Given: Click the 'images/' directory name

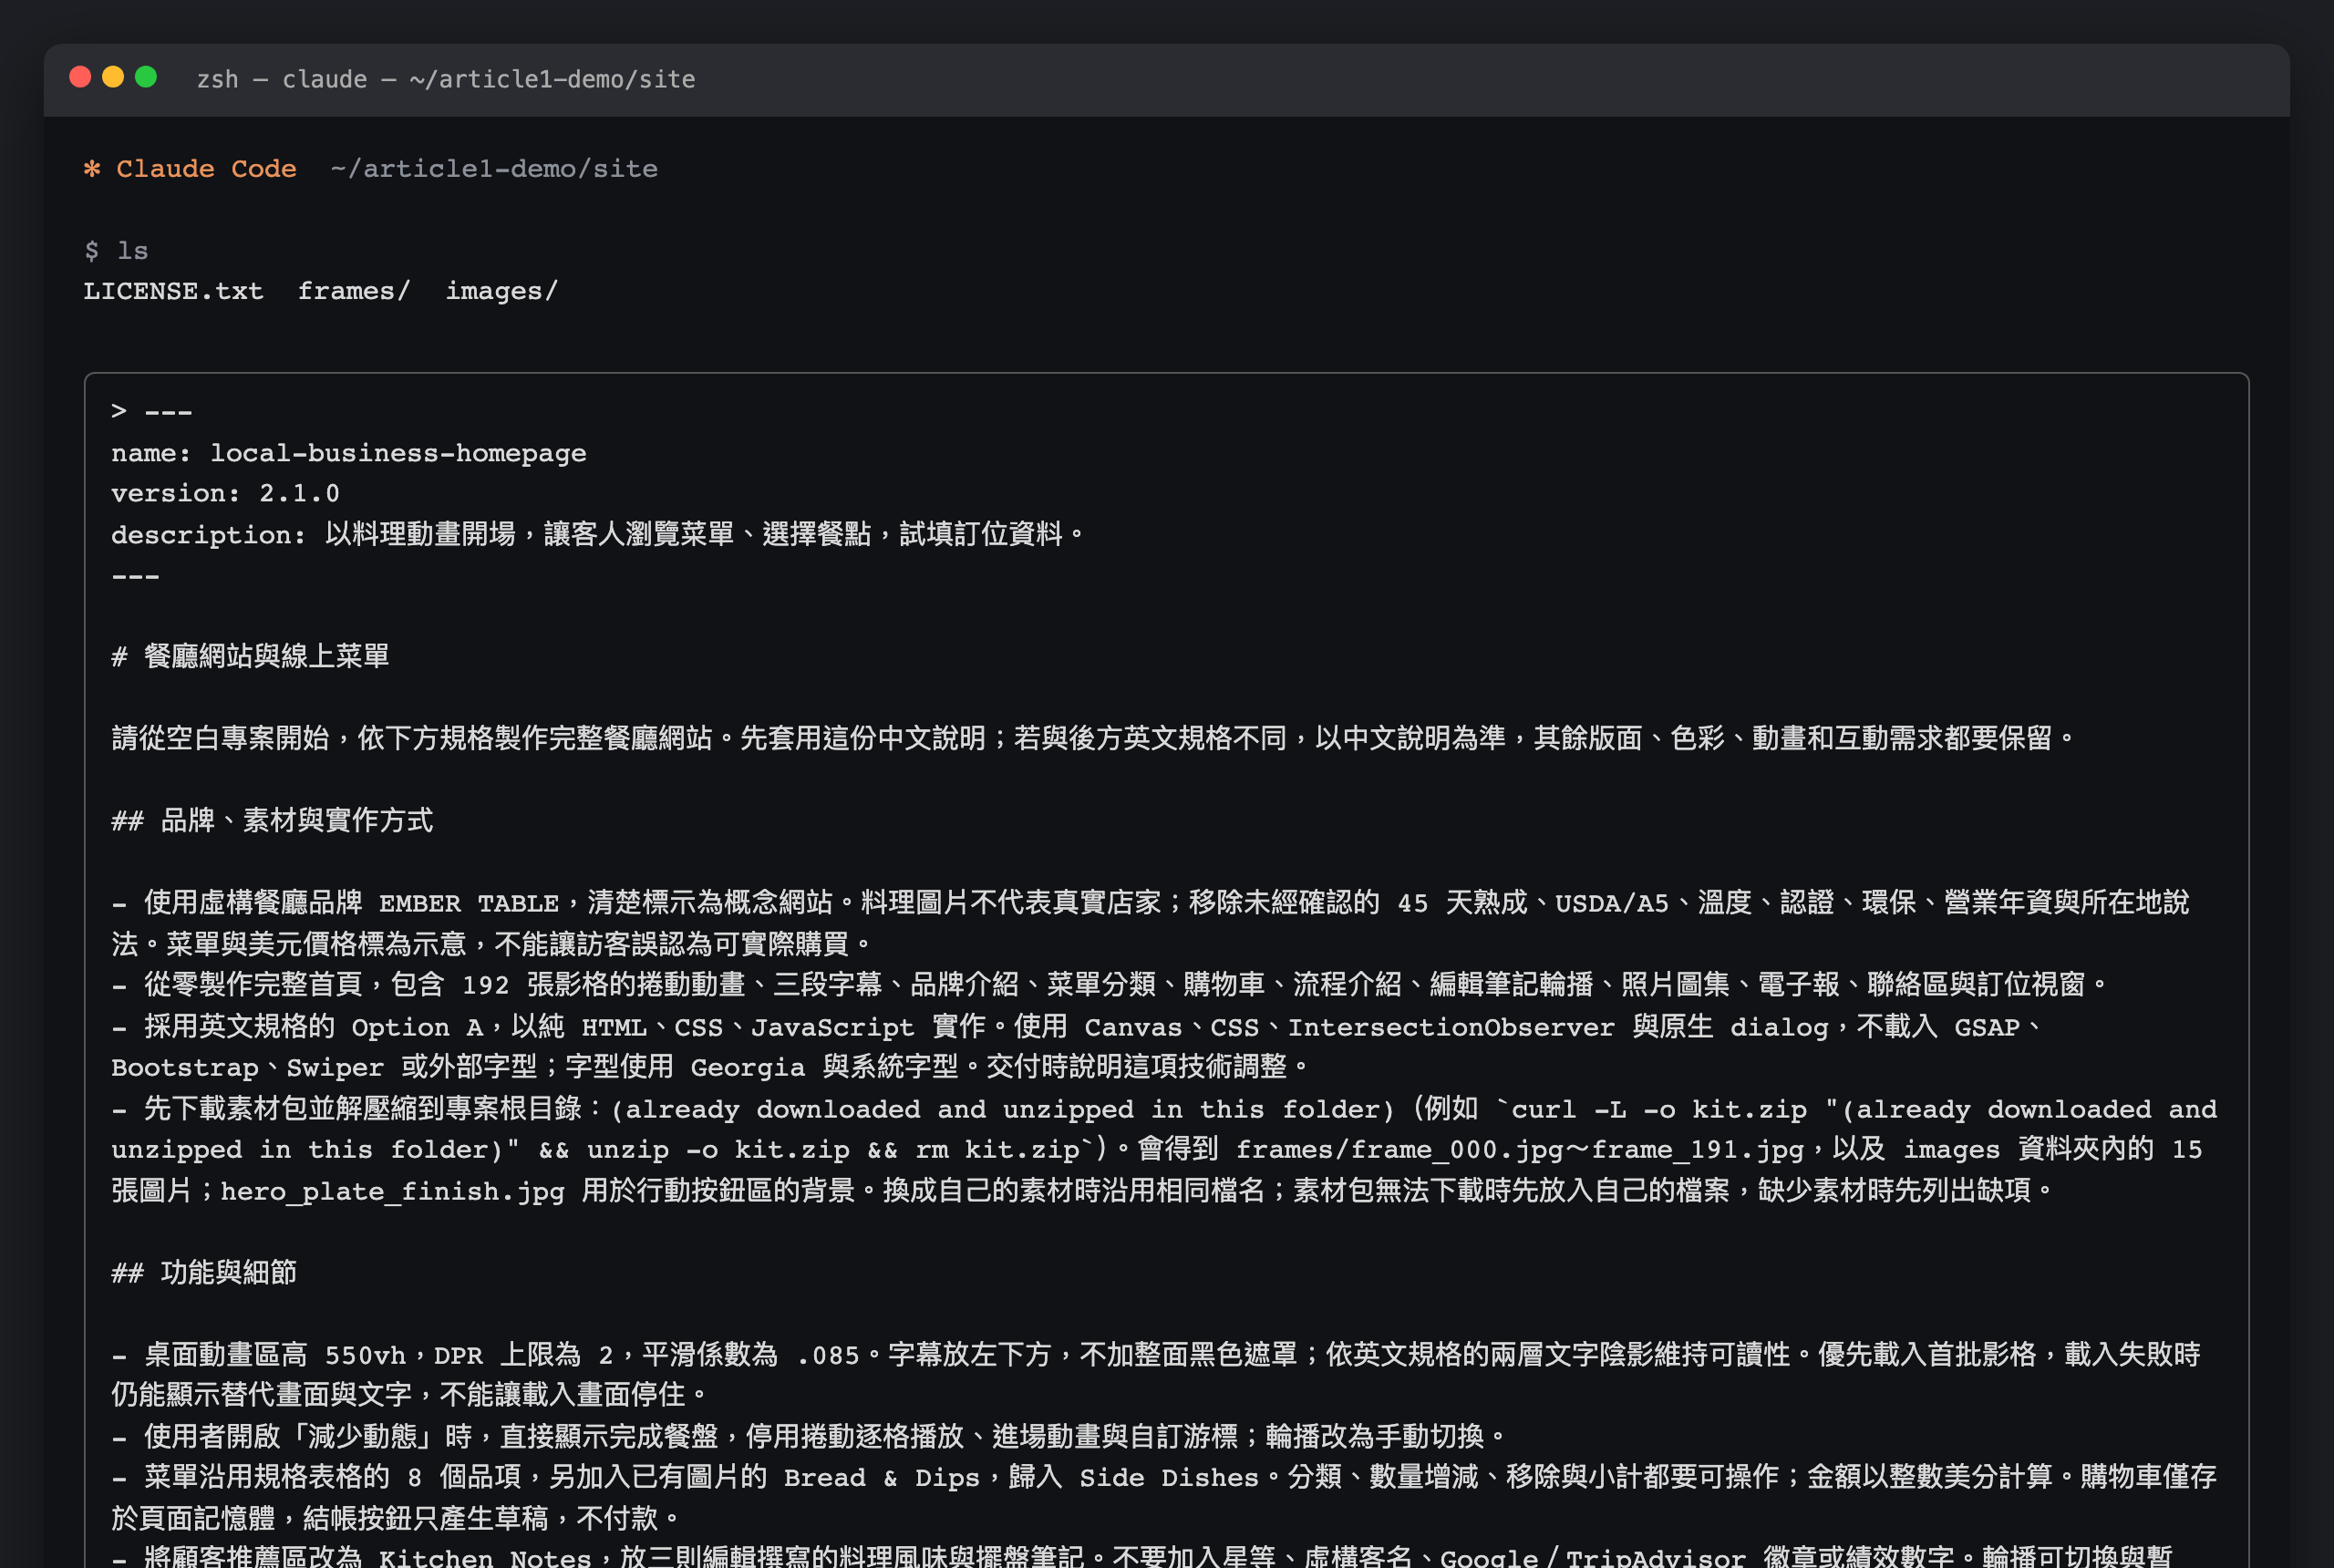Looking at the screenshot, I should (x=502, y=291).
